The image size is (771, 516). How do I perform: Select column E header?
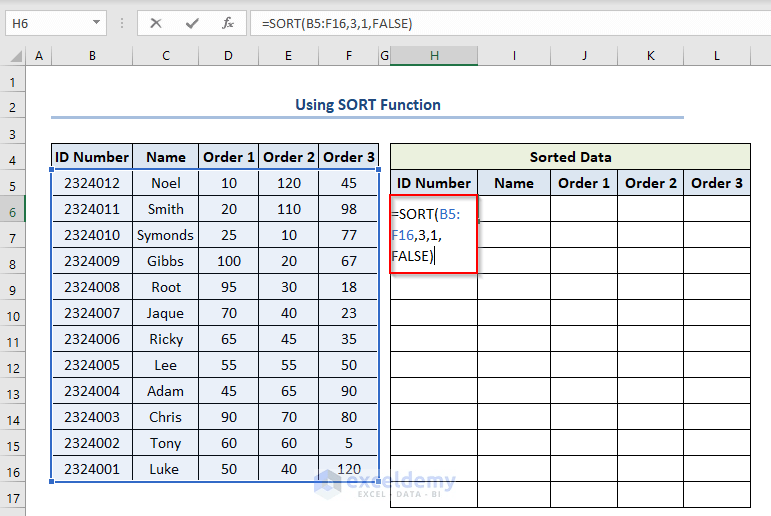(x=288, y=56)
